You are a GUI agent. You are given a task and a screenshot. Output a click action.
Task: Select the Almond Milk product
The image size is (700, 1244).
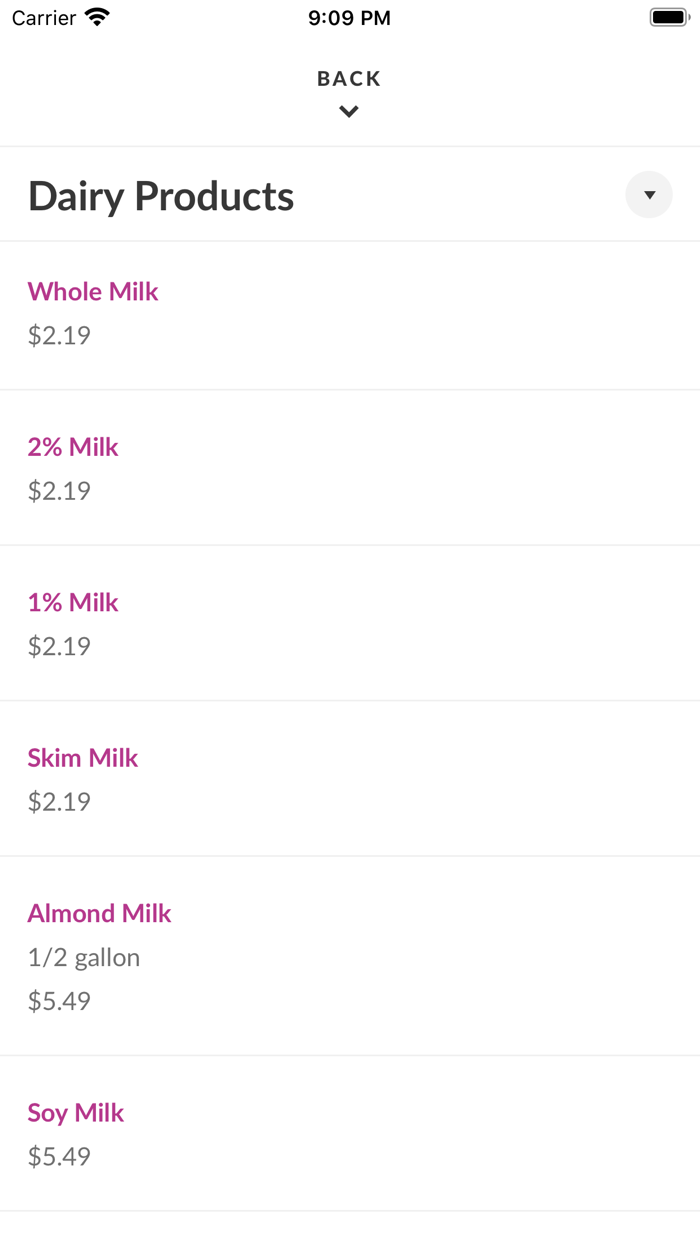(99, 913)
